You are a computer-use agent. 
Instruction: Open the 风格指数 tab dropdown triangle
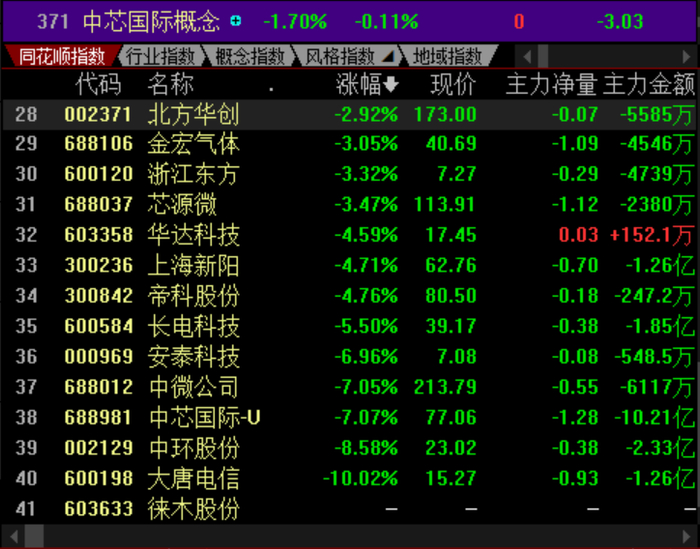pyautogui.click(x=388, y=56)
